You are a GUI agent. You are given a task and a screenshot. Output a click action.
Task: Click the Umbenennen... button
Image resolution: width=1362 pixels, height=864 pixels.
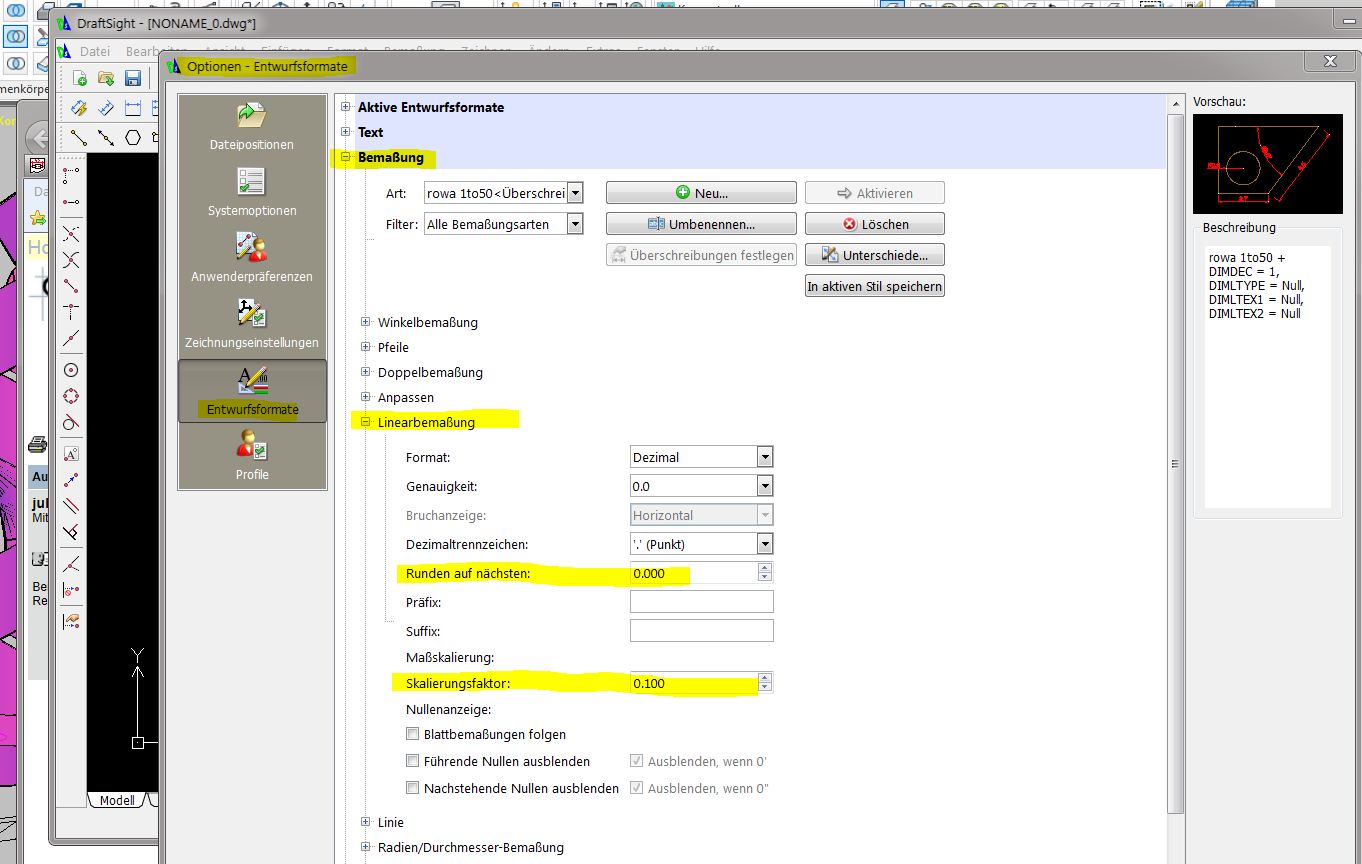click(x=701, y=224)
